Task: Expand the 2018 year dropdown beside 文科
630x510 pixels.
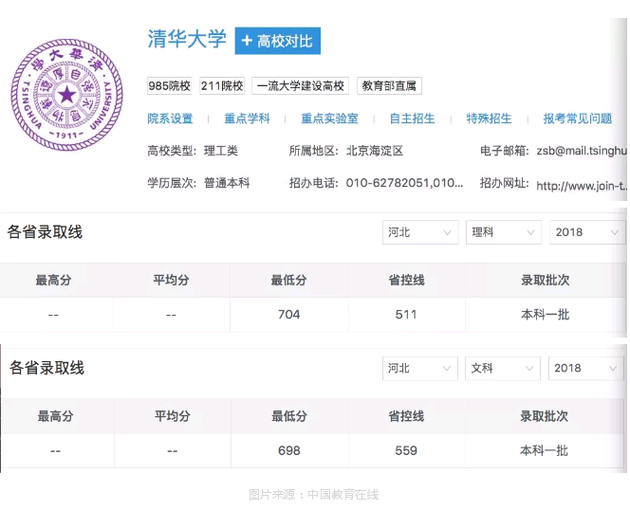Action: [586, 368]
